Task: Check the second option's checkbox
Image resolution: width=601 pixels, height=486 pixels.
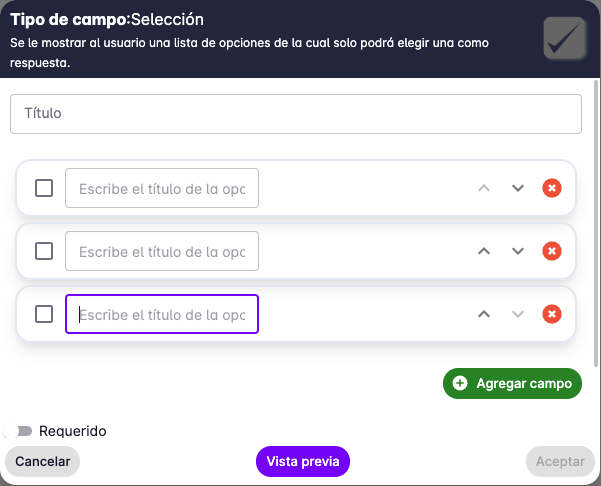Action: point(44,251)
